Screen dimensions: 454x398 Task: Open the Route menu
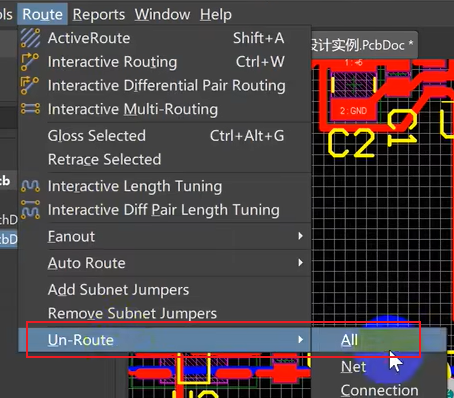pyautogui.click(x=42, y=14)
